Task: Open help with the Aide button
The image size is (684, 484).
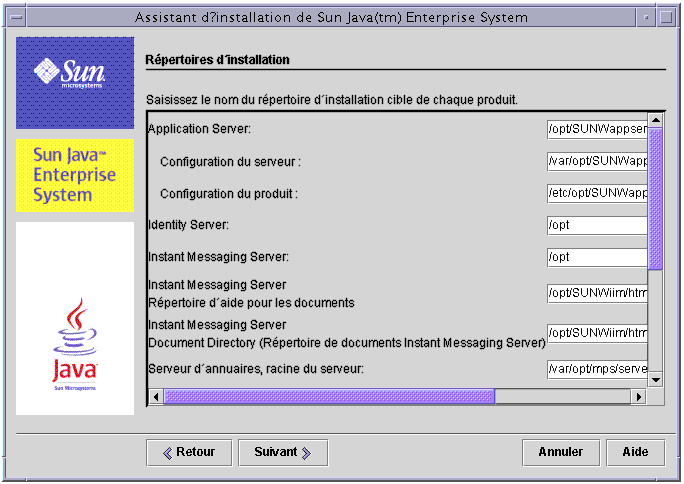Action: coord(635,453)
